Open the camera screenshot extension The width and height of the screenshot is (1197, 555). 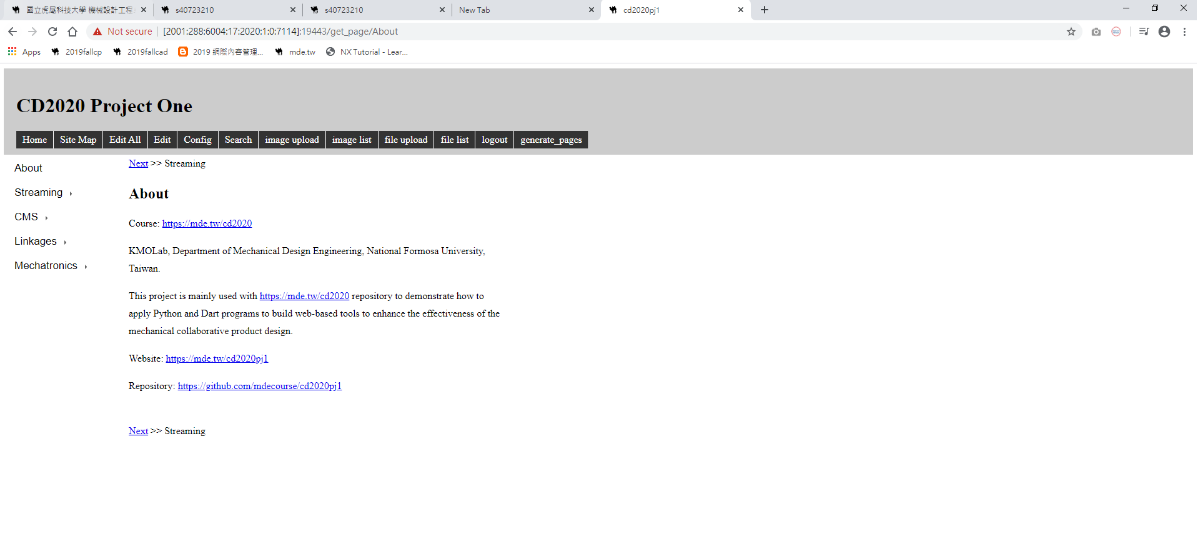point(1096,31)
